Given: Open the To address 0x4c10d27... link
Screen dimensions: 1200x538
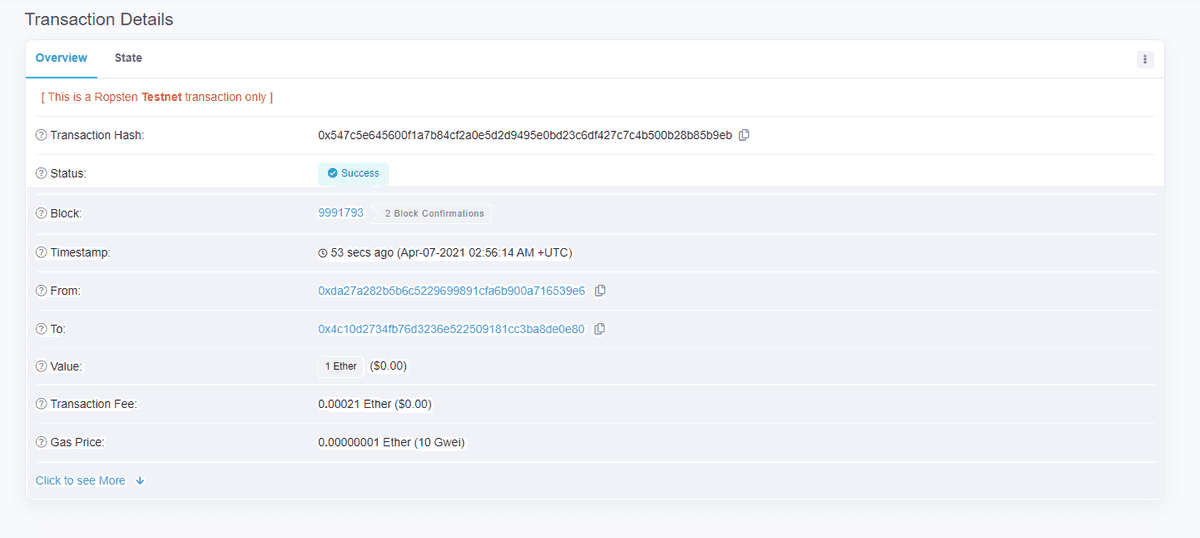Looking at the screenshot, I should pyautogui.click(x=451, y=329).
